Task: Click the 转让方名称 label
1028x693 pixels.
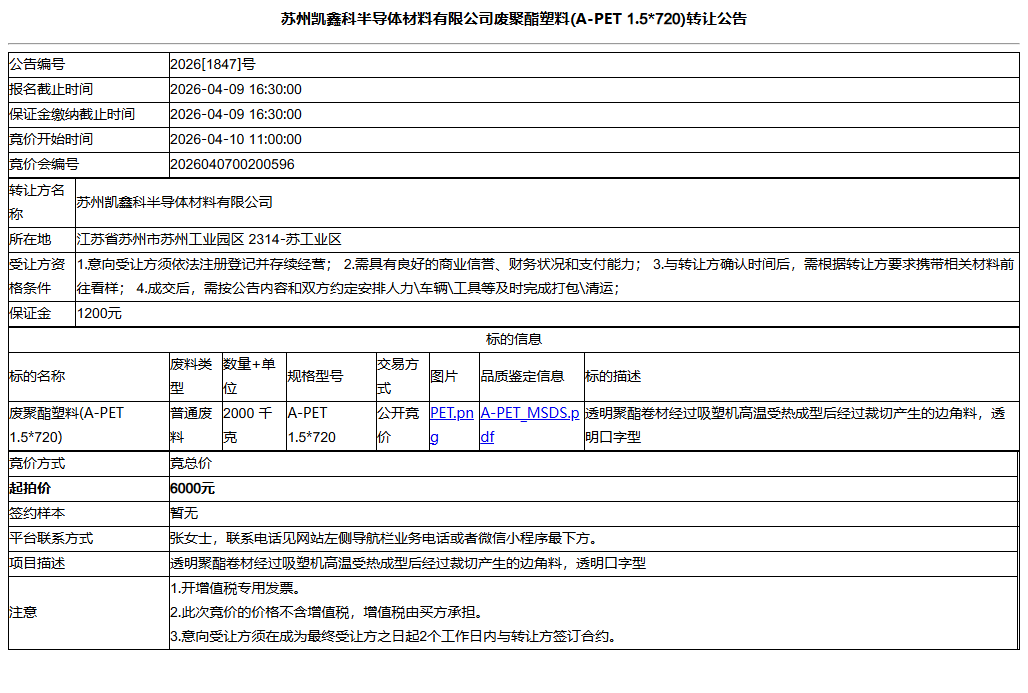Action: click(37, 202)
